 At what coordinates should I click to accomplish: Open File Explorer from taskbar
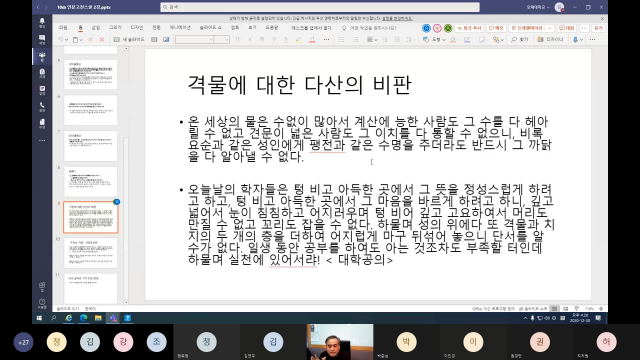coord(98,318)
